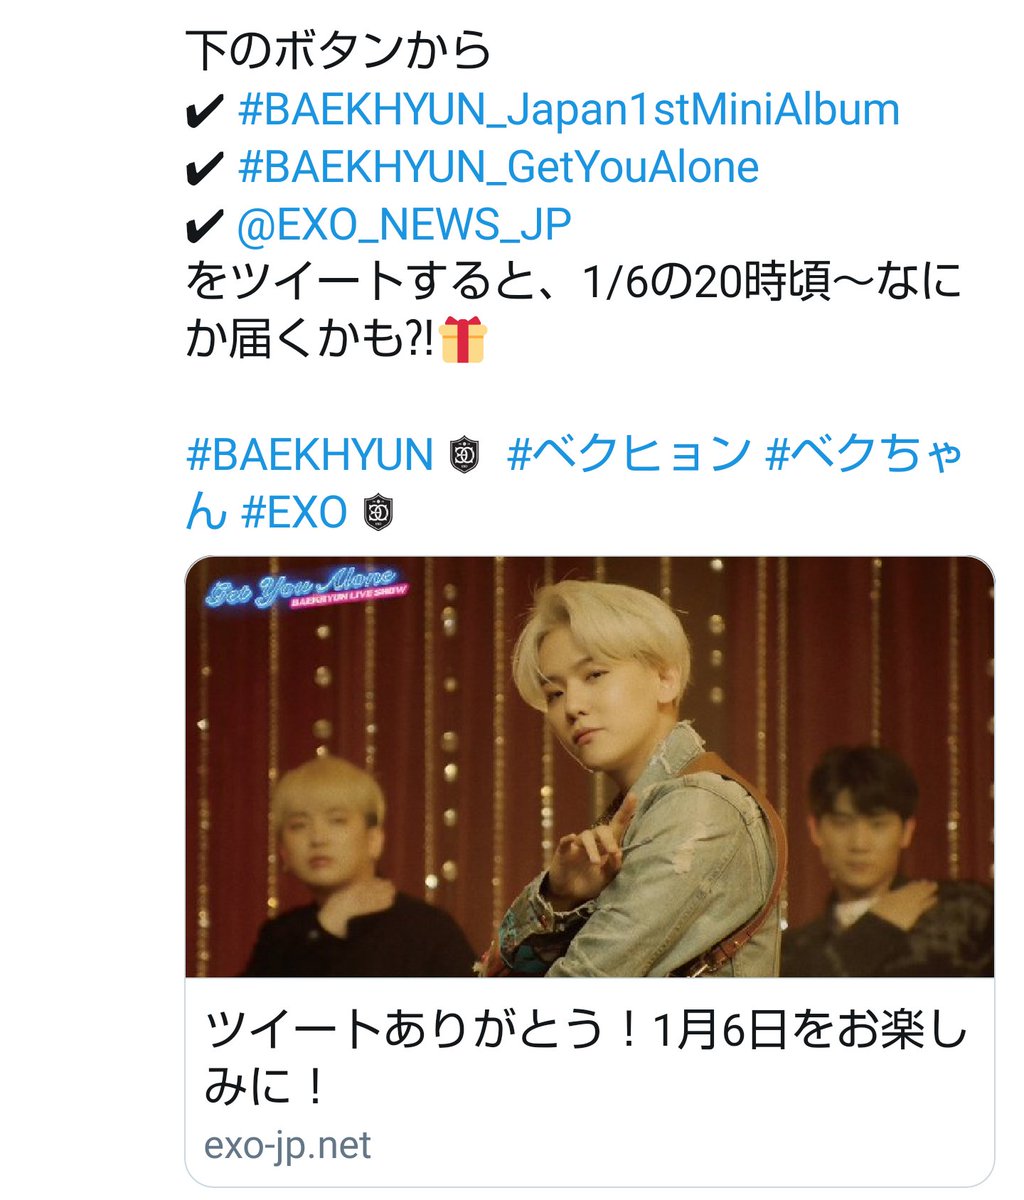Visit the @EXO_NEWS_JP profile mention
Viewport: 1024px width, 1200px height.
tap(405, 225)
